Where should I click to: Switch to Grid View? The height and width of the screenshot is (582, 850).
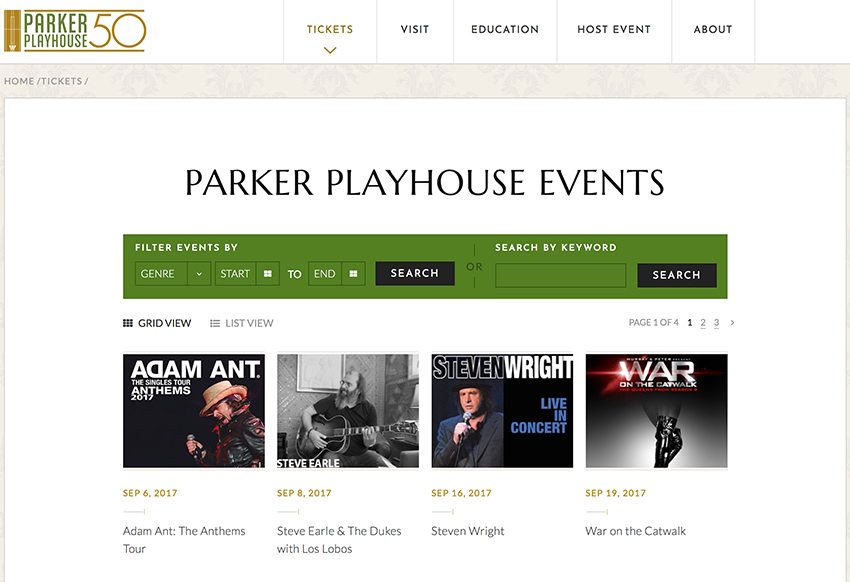coord(157,323)
